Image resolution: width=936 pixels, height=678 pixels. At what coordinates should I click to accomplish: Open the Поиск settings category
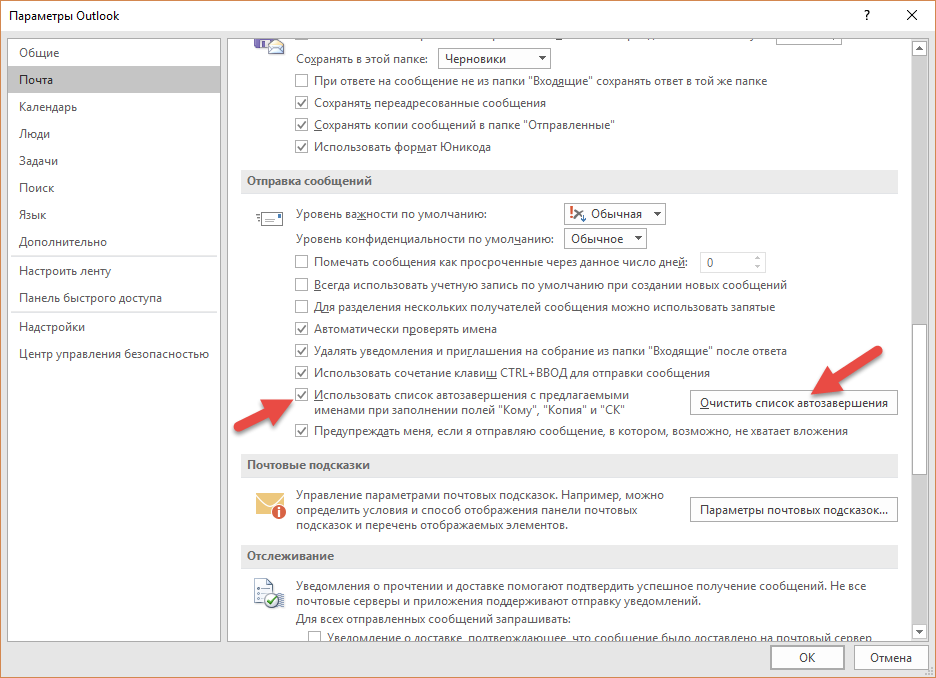tap(114, 187)
